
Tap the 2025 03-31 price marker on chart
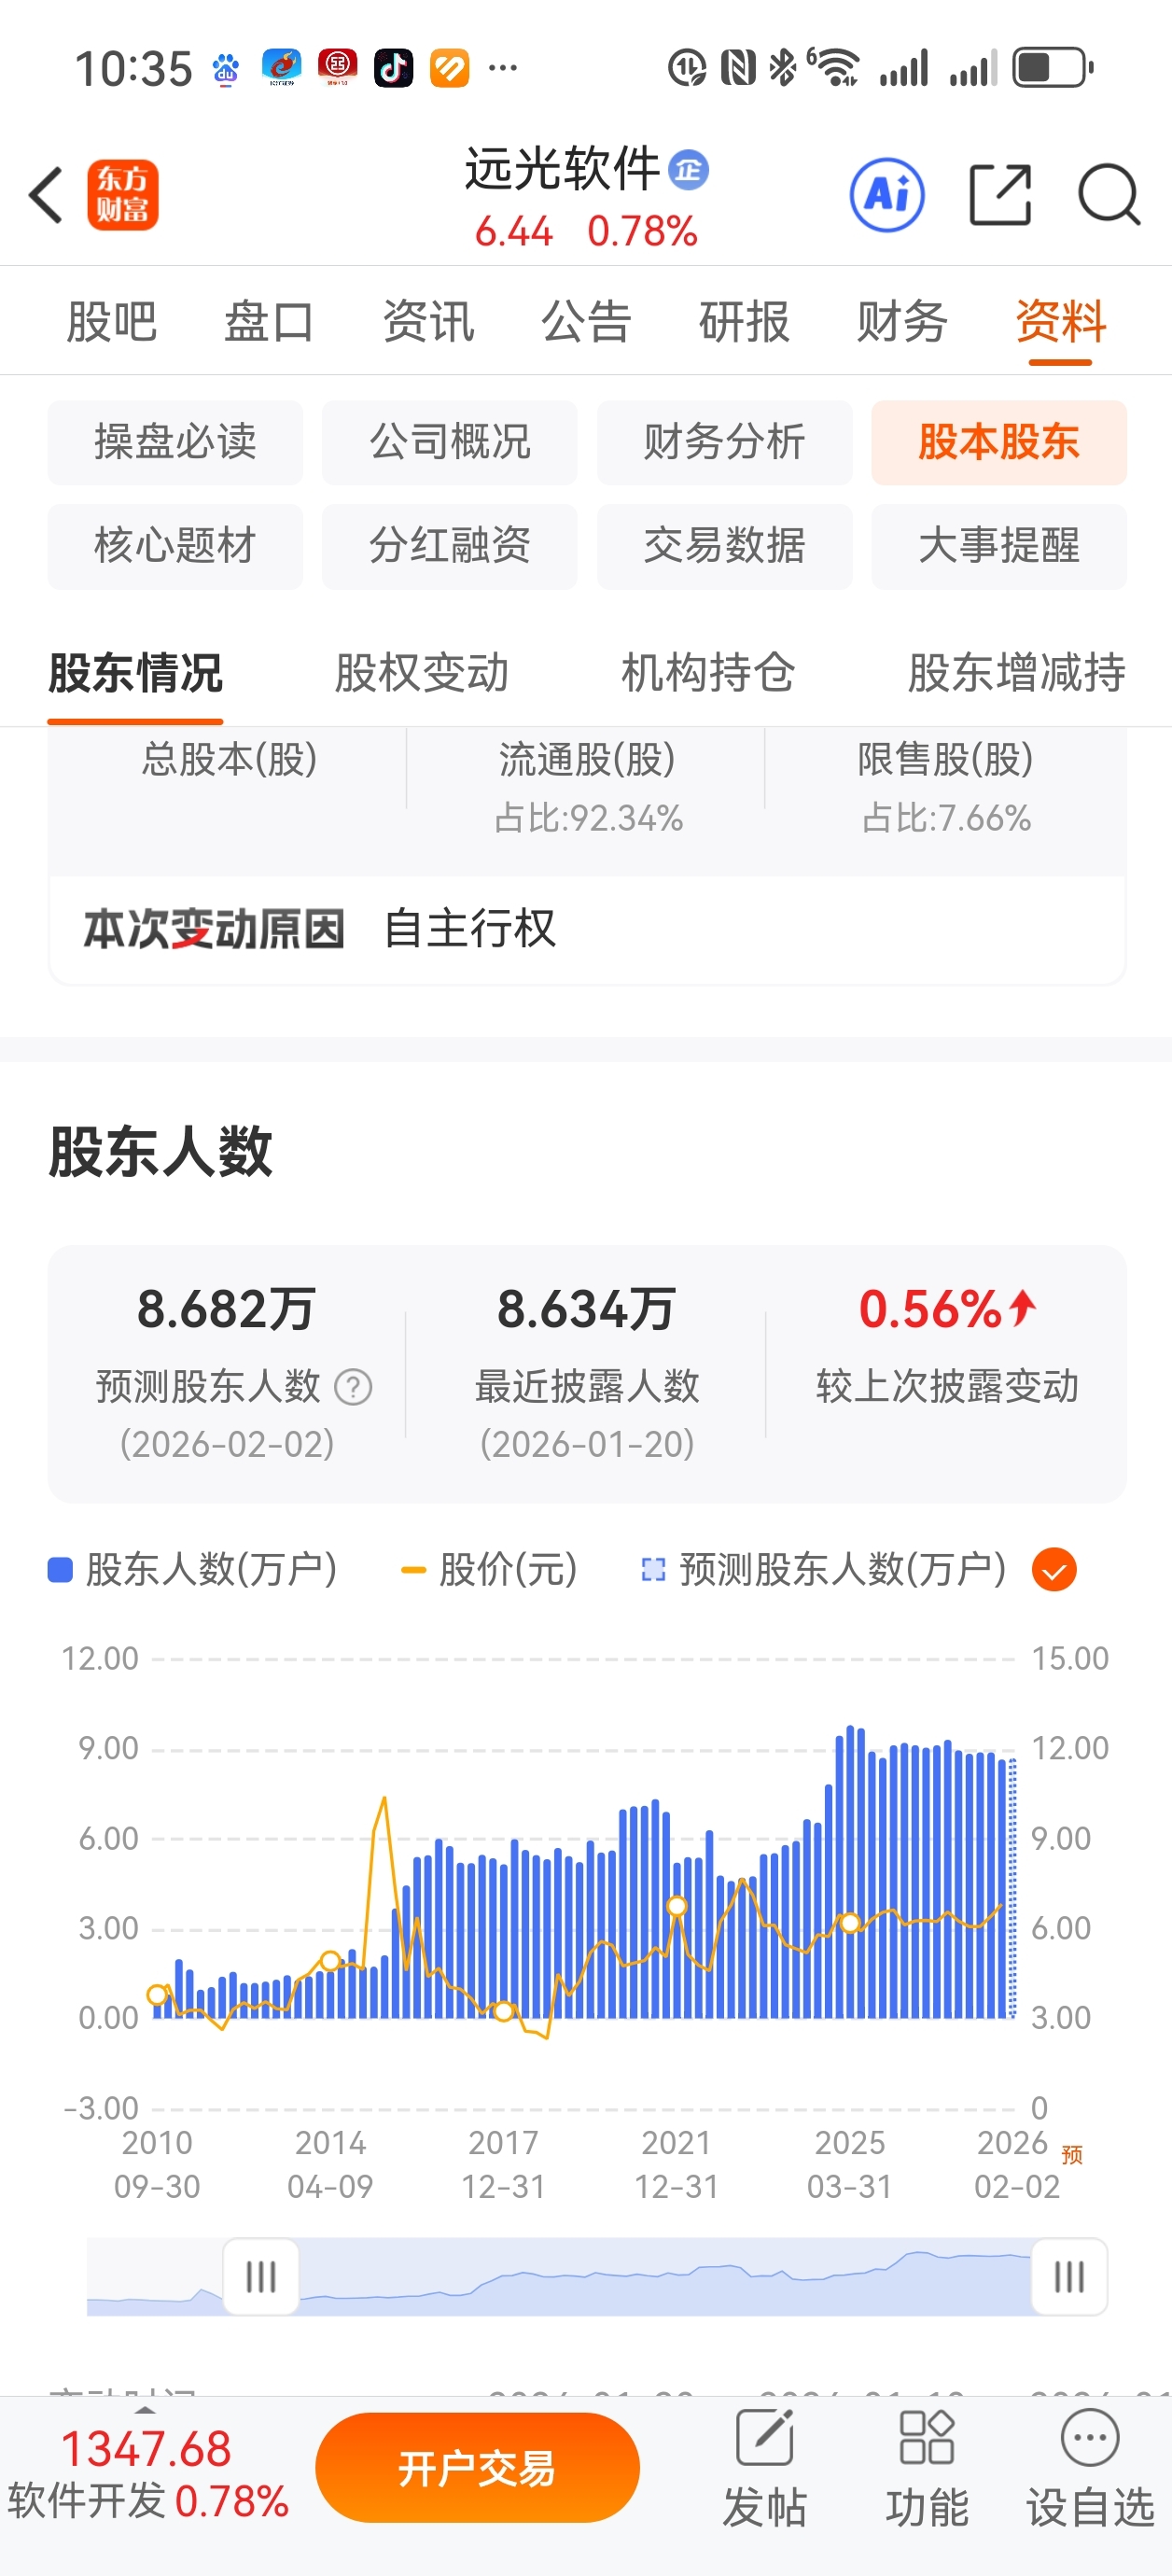point(850,1922)
